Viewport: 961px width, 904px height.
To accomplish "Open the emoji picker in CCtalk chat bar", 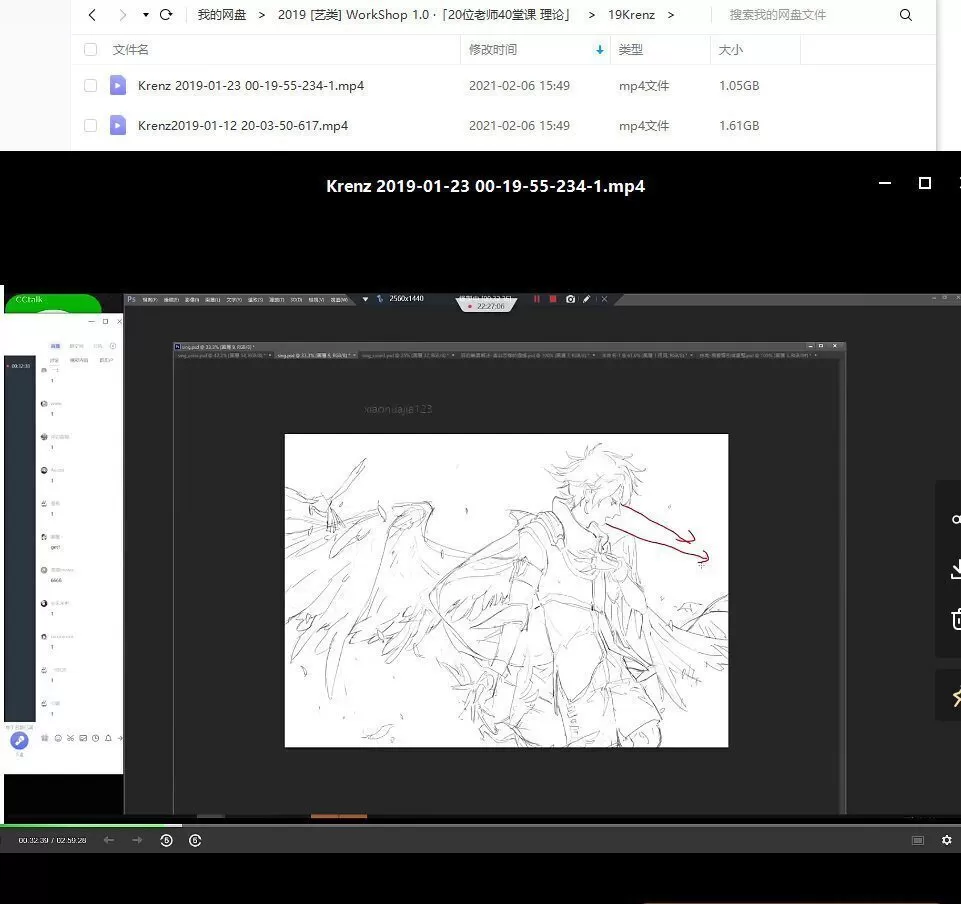I will point(58,738).
